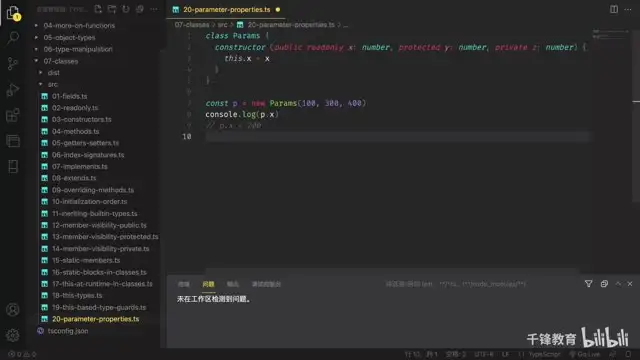
Task: Select the 问题 problems tab
Action: tap(208, 284)
